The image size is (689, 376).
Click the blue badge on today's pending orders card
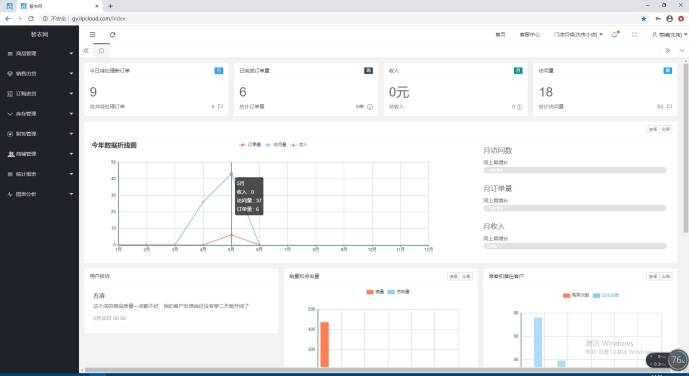coord(218,70)
